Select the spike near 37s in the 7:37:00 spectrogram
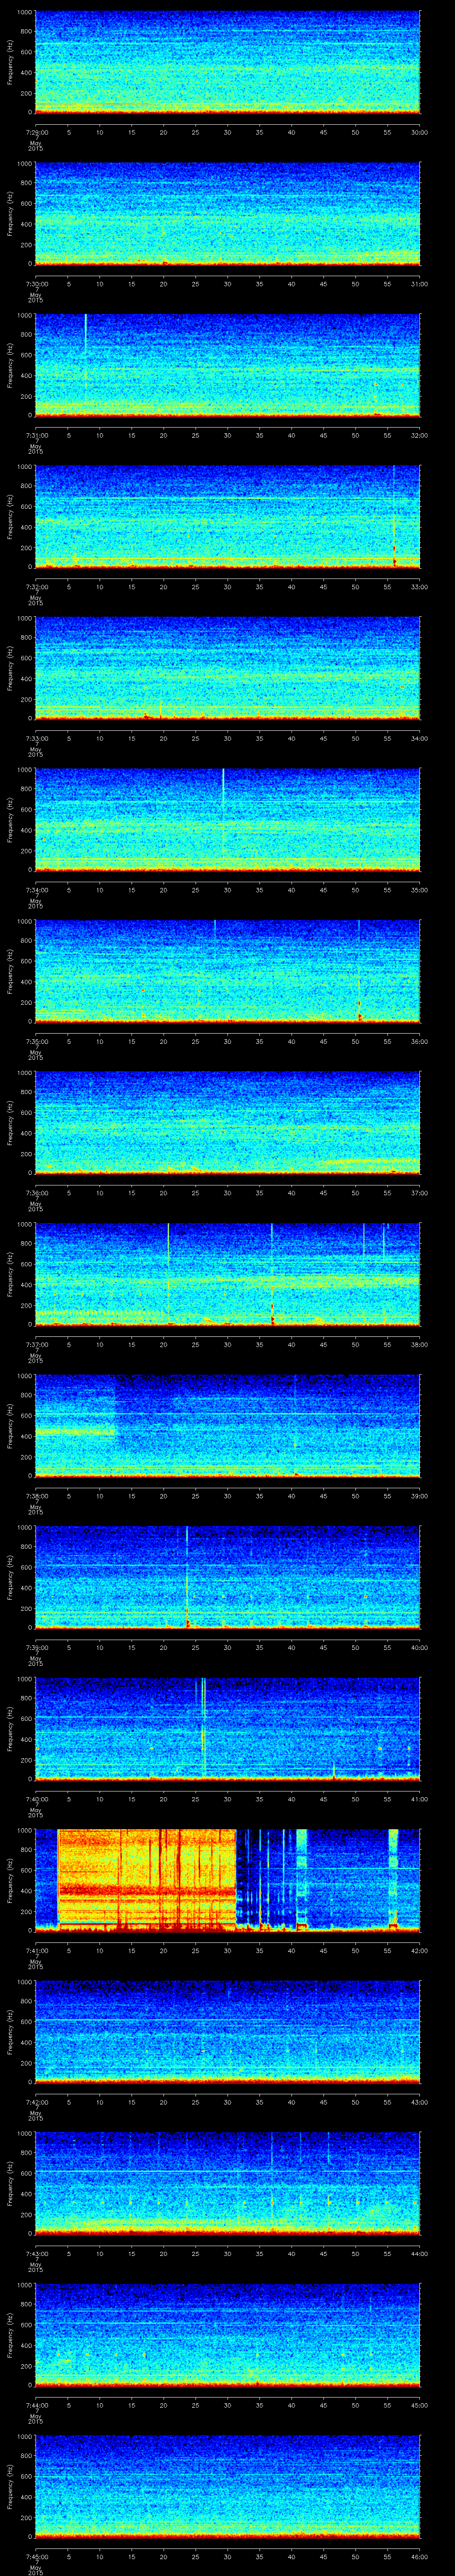Screen dimensions: 455x2576 (x=272, y=1275)
